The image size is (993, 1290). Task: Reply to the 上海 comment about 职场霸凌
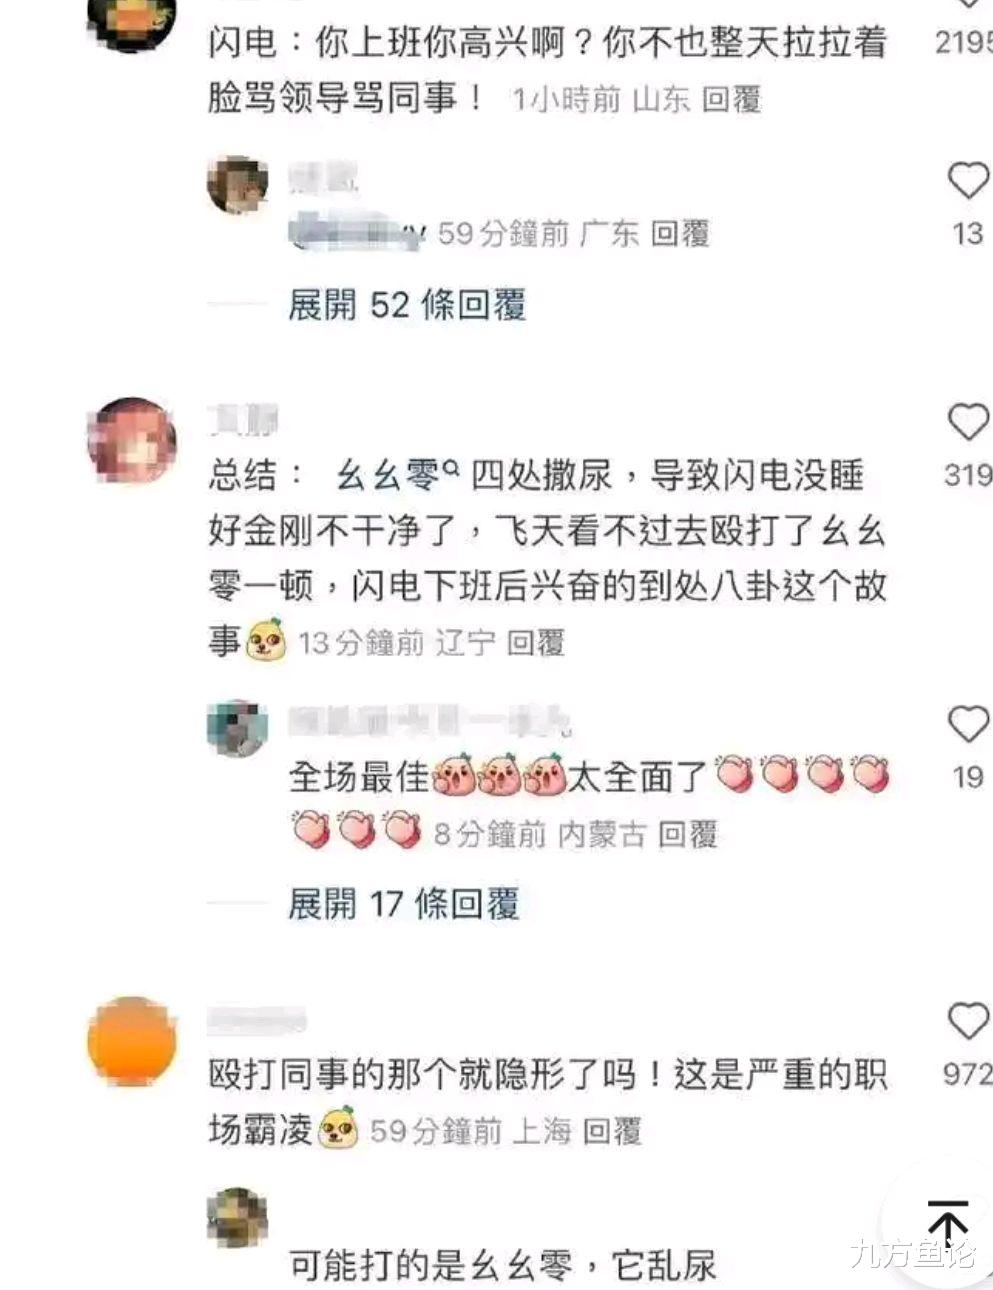click(x=612, y=1132)
